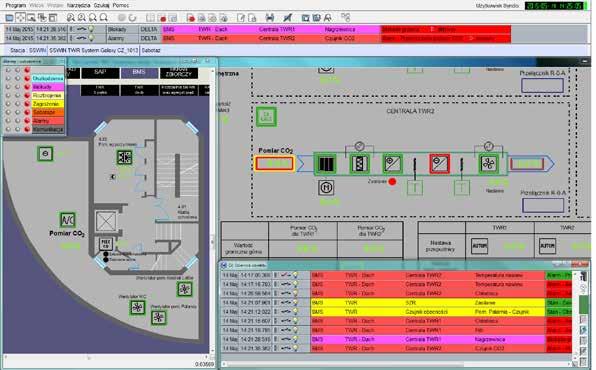
Task: Open the Program menu
Action: coord(16,5)
